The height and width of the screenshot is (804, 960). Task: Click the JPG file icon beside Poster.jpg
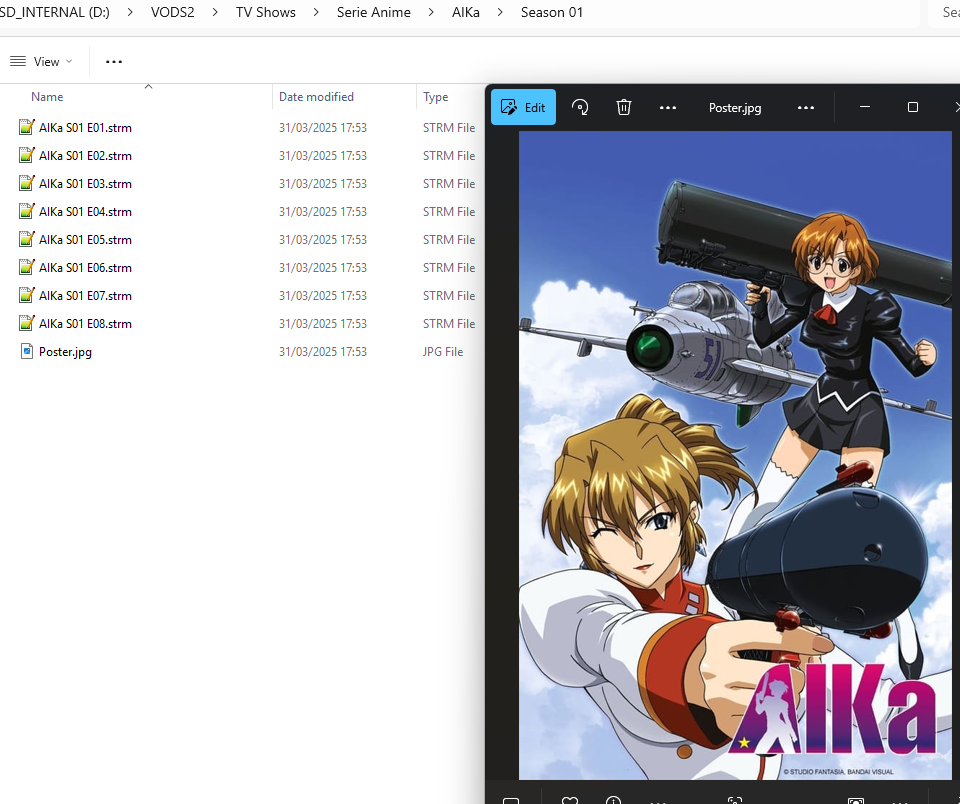pyautogui.click(x=25, y=351)
